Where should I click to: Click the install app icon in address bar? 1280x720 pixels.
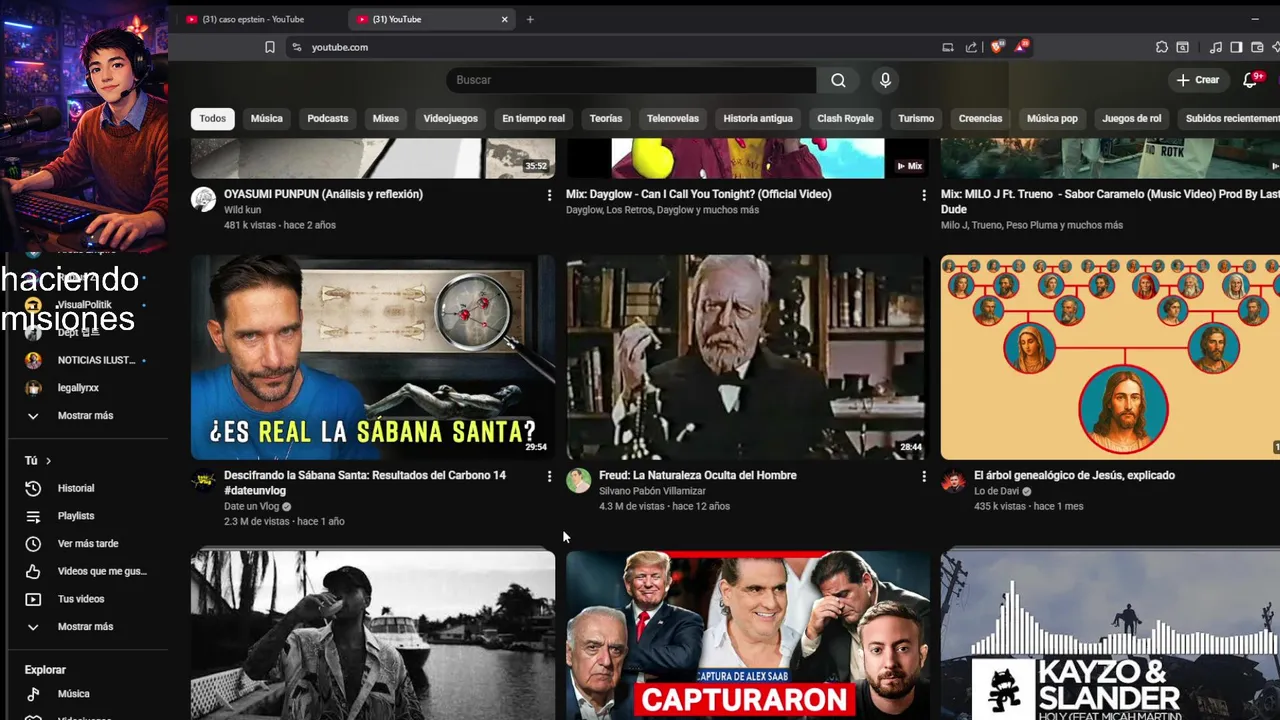coord(948,47)
